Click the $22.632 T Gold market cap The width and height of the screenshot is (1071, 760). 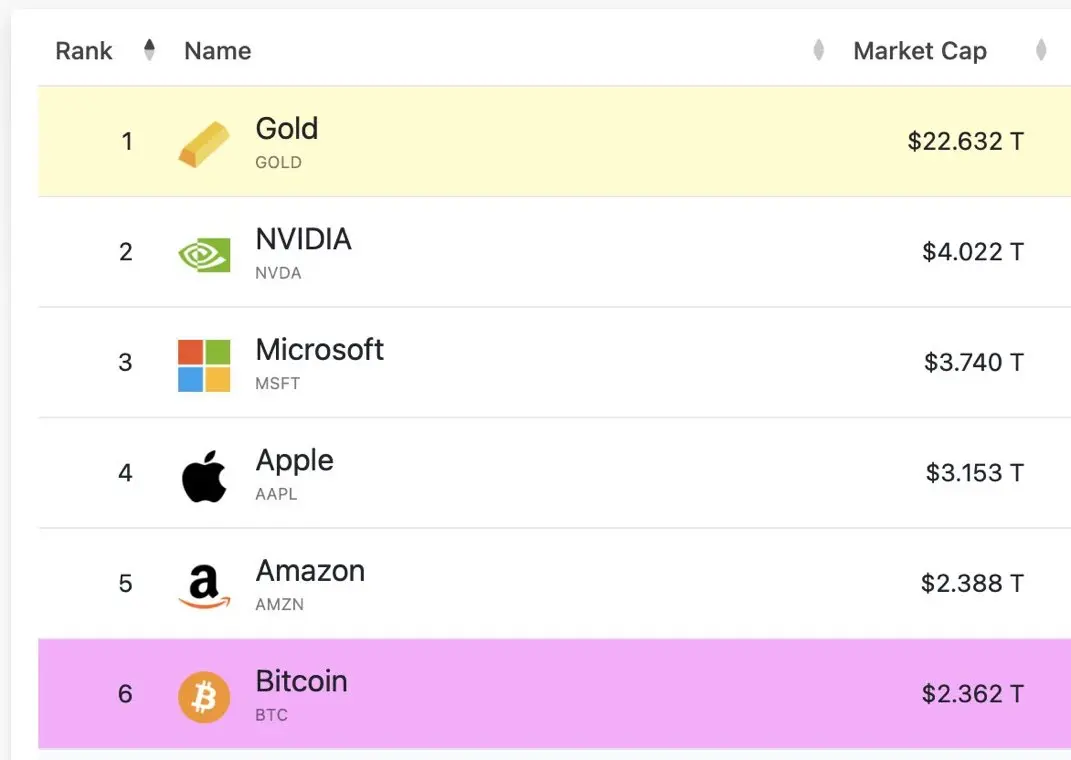point(966,141)
